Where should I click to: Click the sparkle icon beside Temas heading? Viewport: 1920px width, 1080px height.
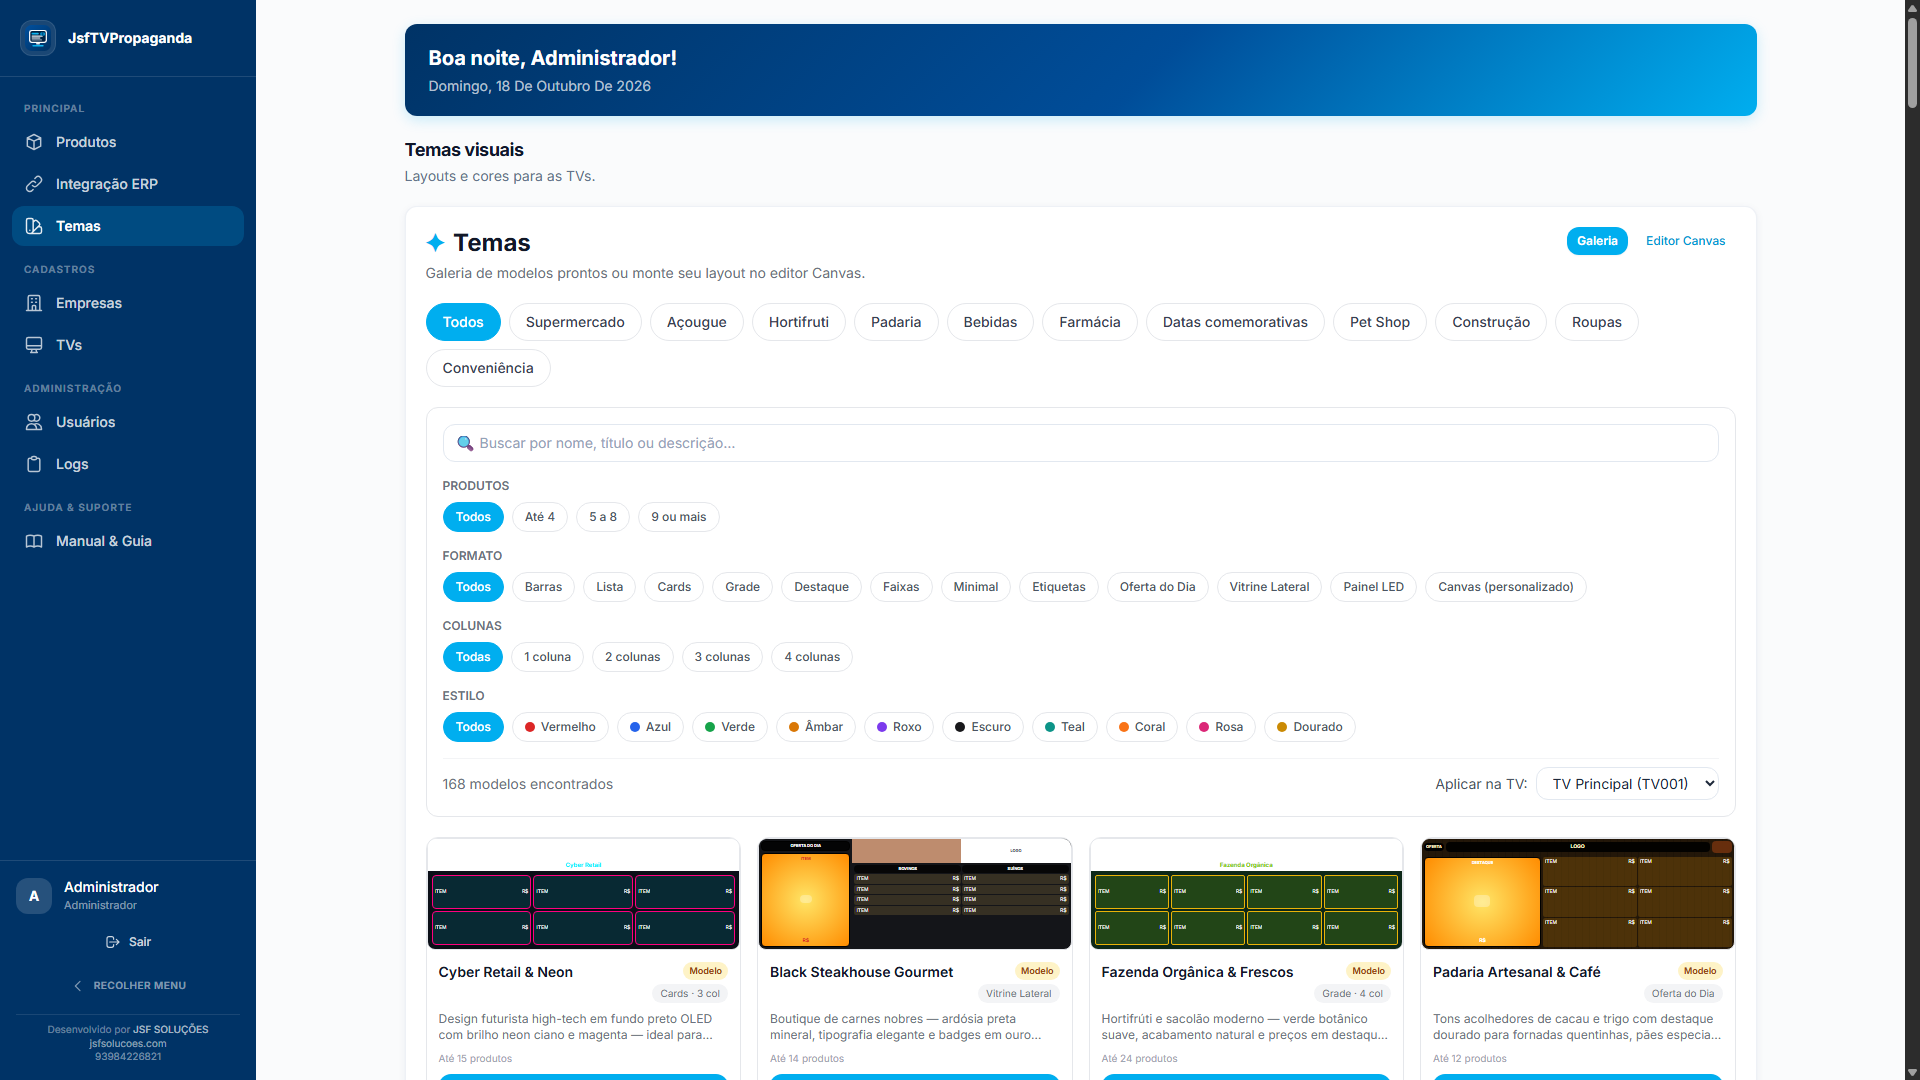[x=435, y=243]
